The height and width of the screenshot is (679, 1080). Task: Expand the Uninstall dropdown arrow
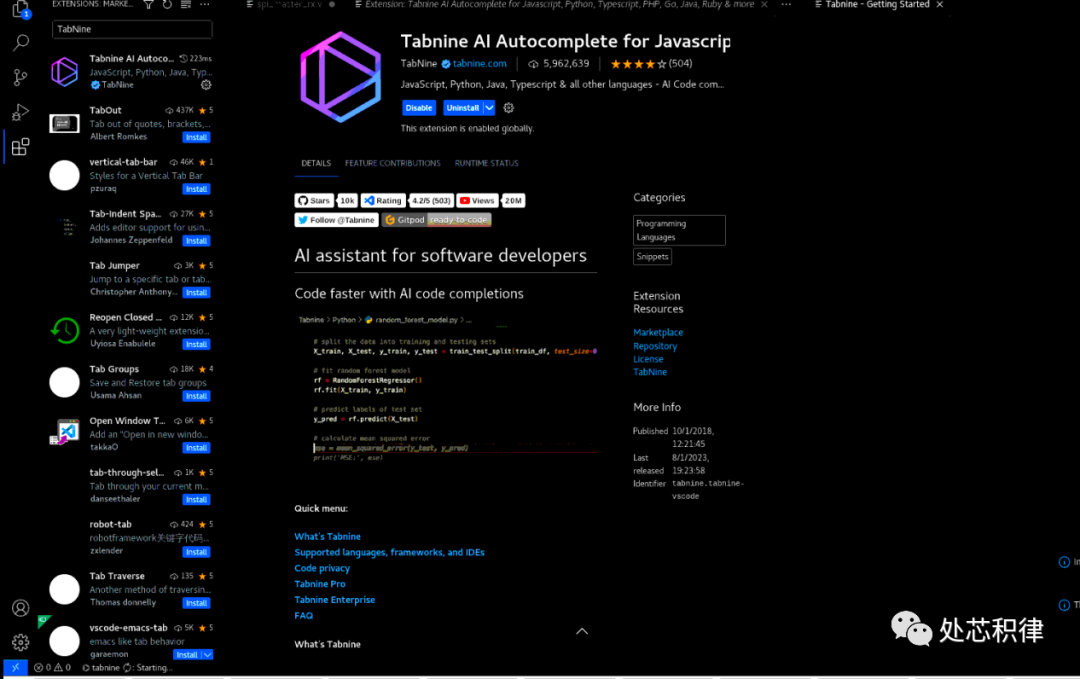pyautogui.click(x=489, y=107)
